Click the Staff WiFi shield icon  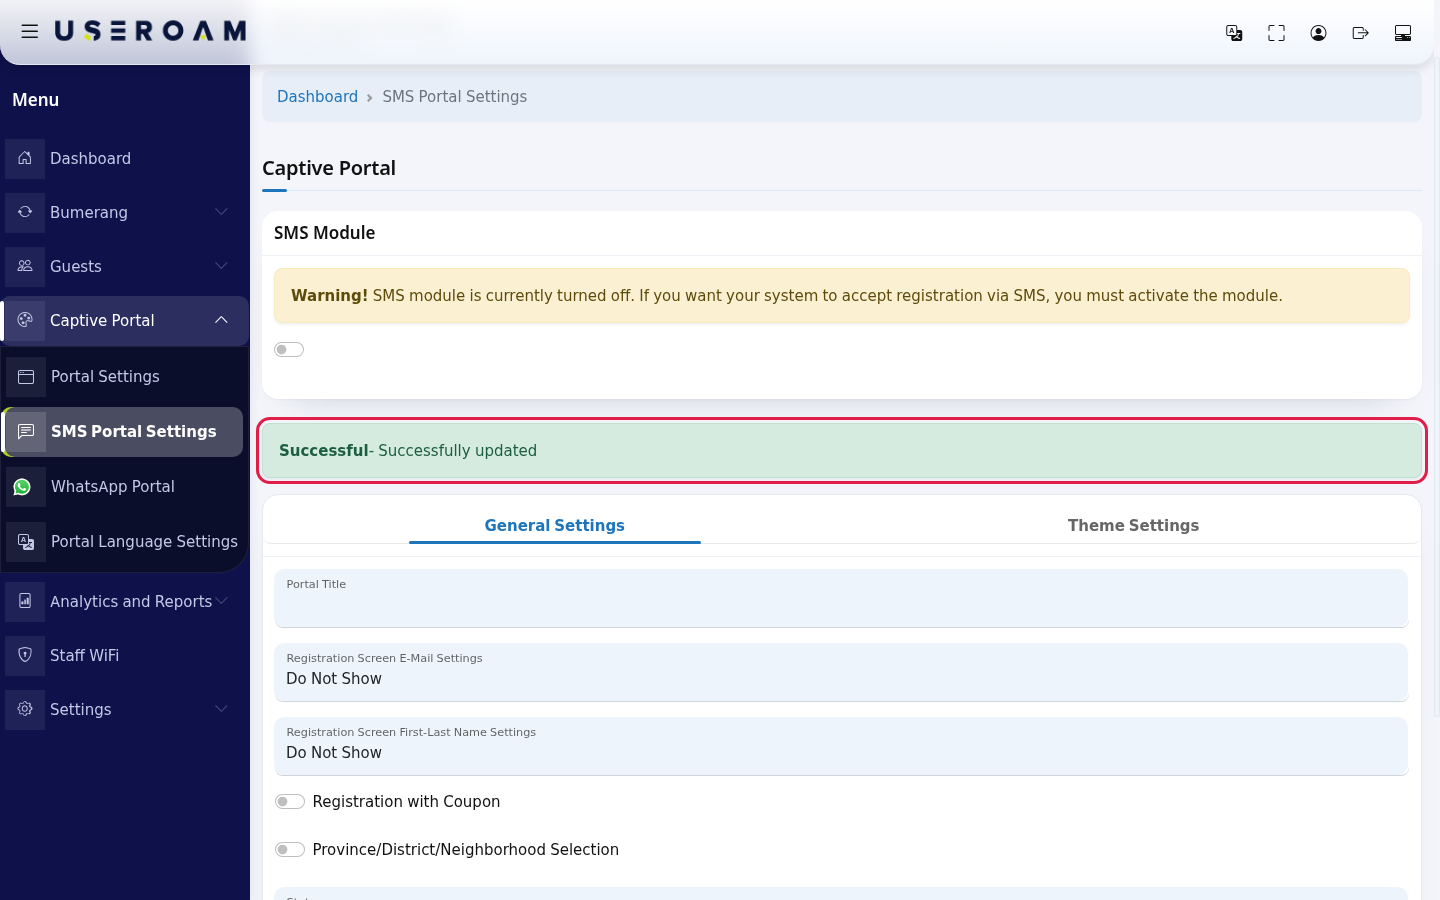[x=25, y=655]
